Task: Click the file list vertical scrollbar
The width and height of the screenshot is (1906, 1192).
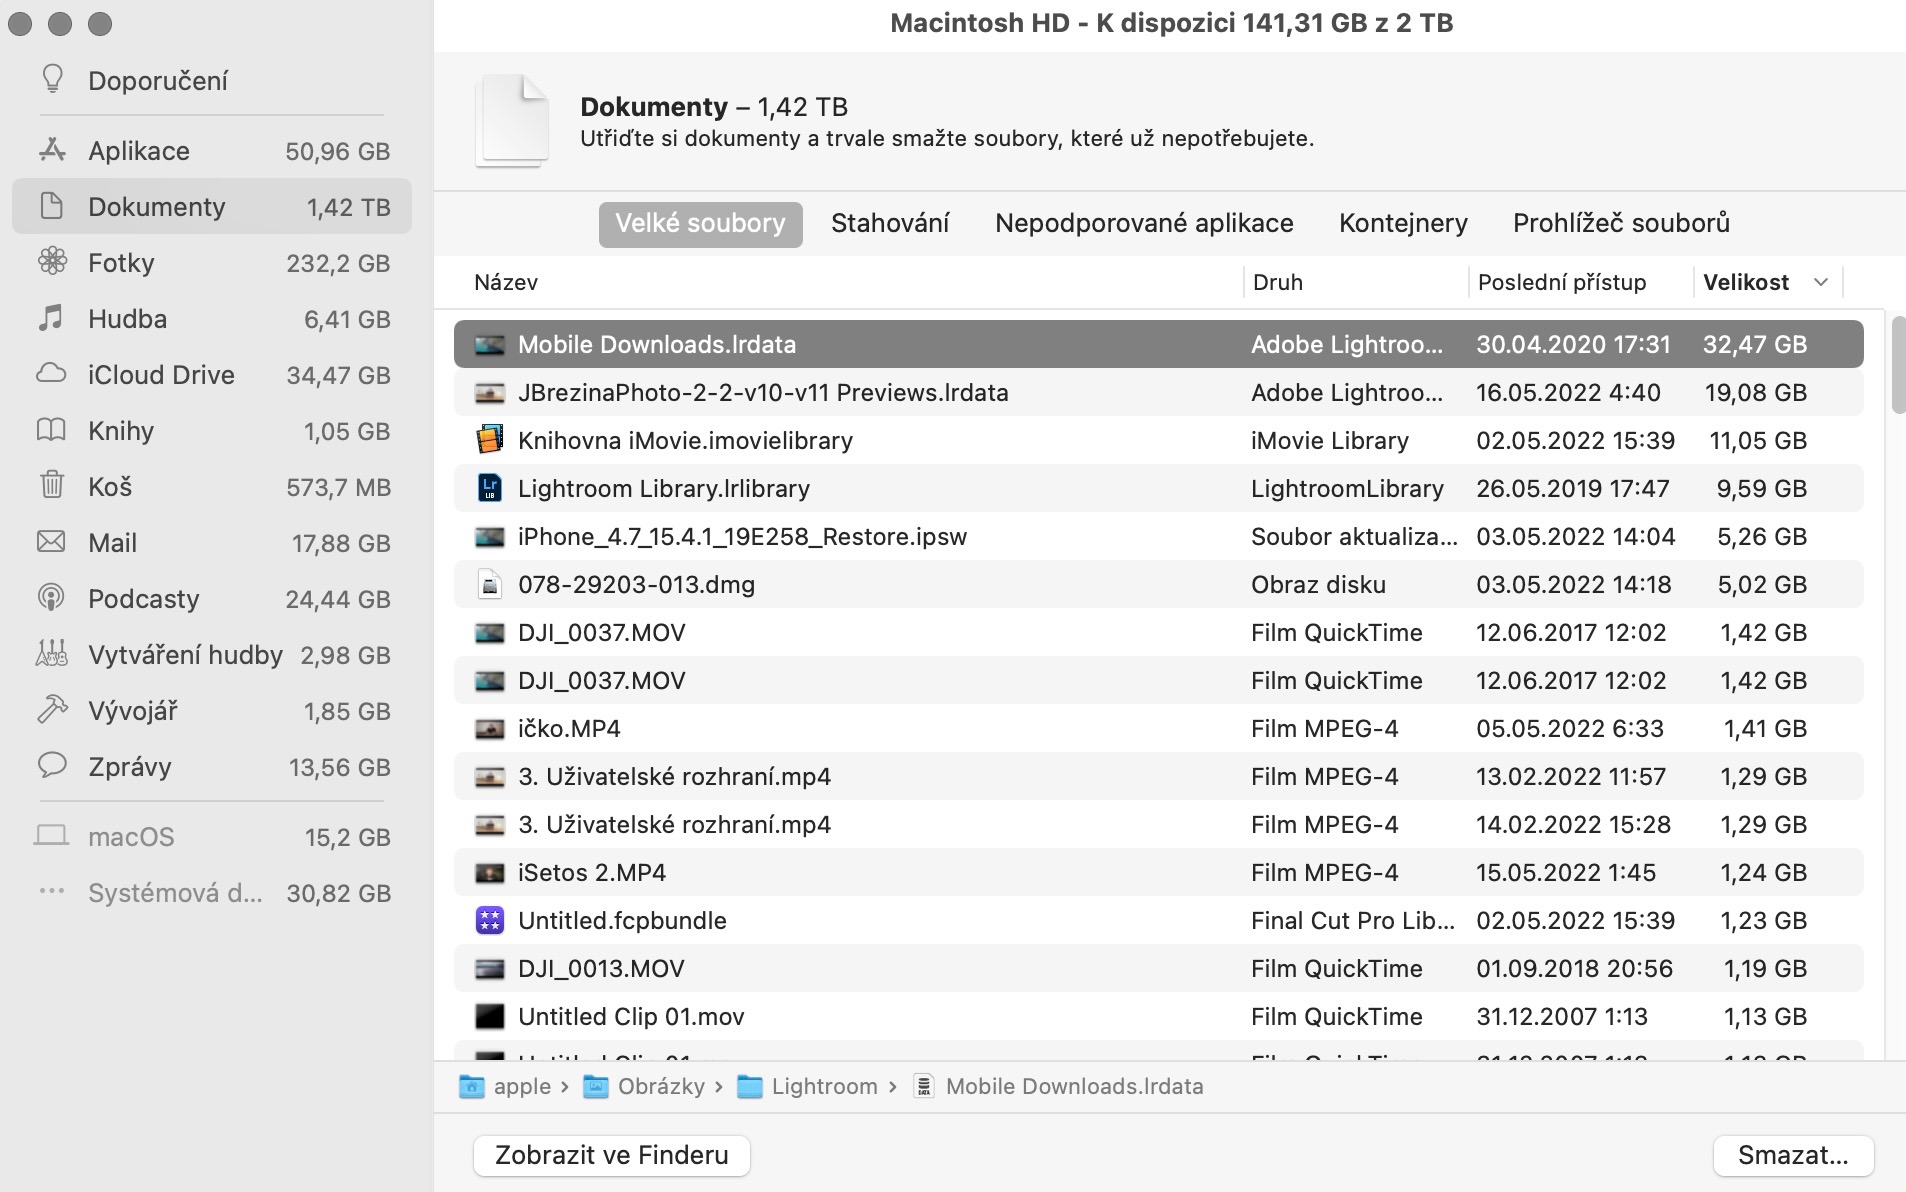Action: (x=1897, y=365)
